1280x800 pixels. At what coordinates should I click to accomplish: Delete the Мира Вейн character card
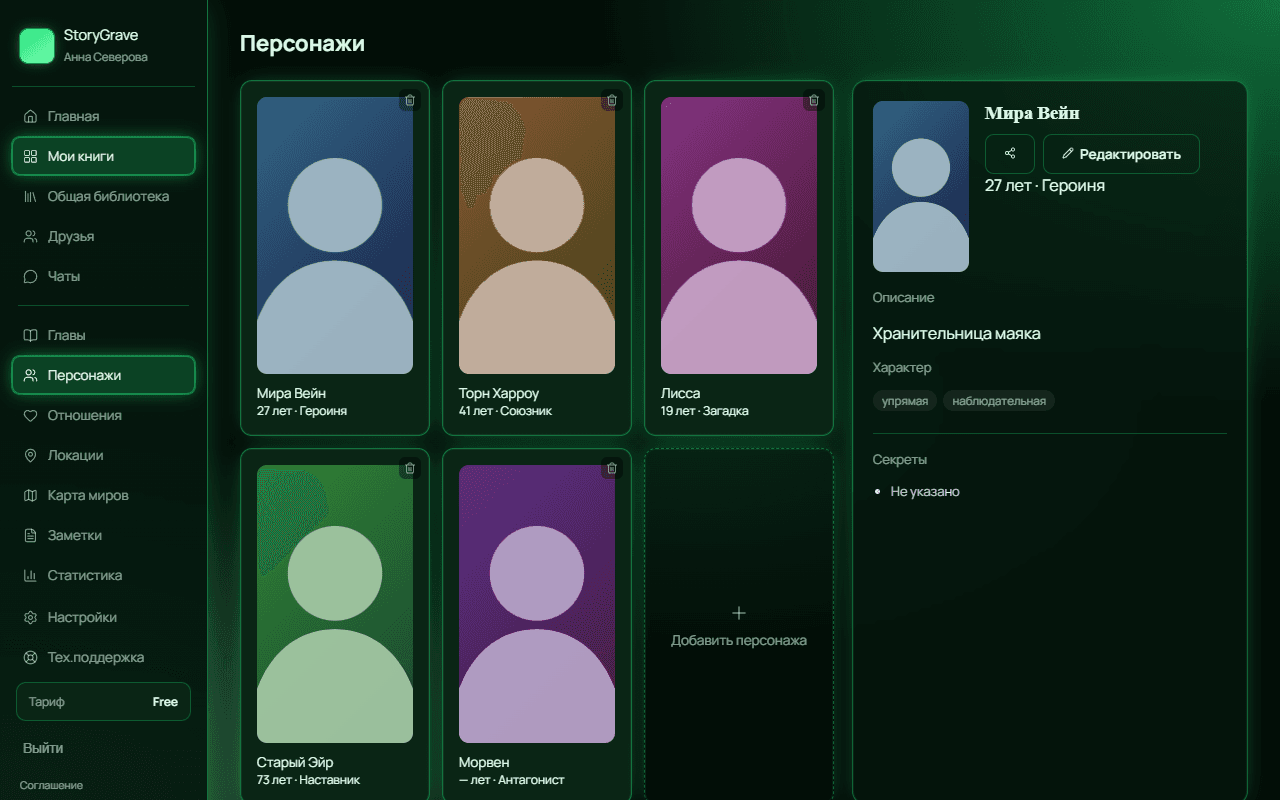point(410,100)
